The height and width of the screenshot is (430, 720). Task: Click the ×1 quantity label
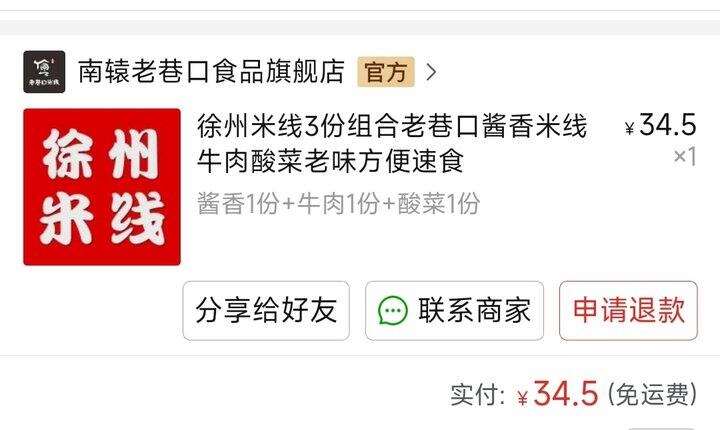point(685,156)
